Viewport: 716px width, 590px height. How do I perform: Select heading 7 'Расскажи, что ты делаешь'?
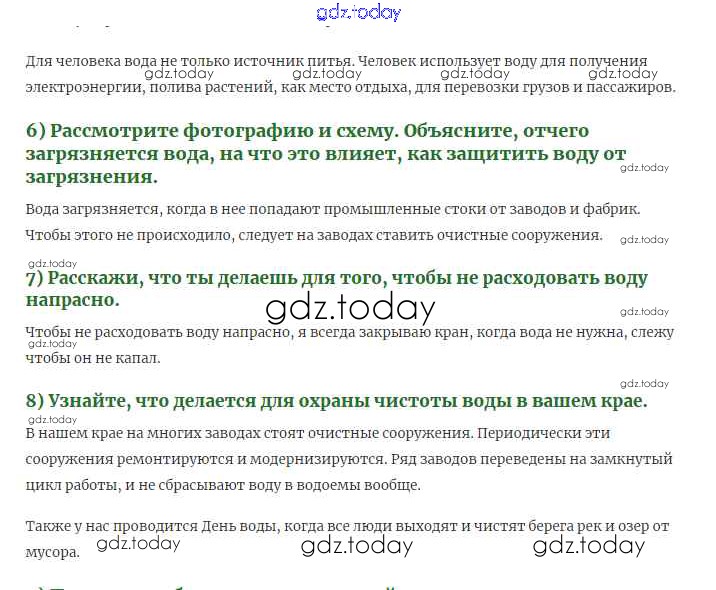tap(336, 278)
